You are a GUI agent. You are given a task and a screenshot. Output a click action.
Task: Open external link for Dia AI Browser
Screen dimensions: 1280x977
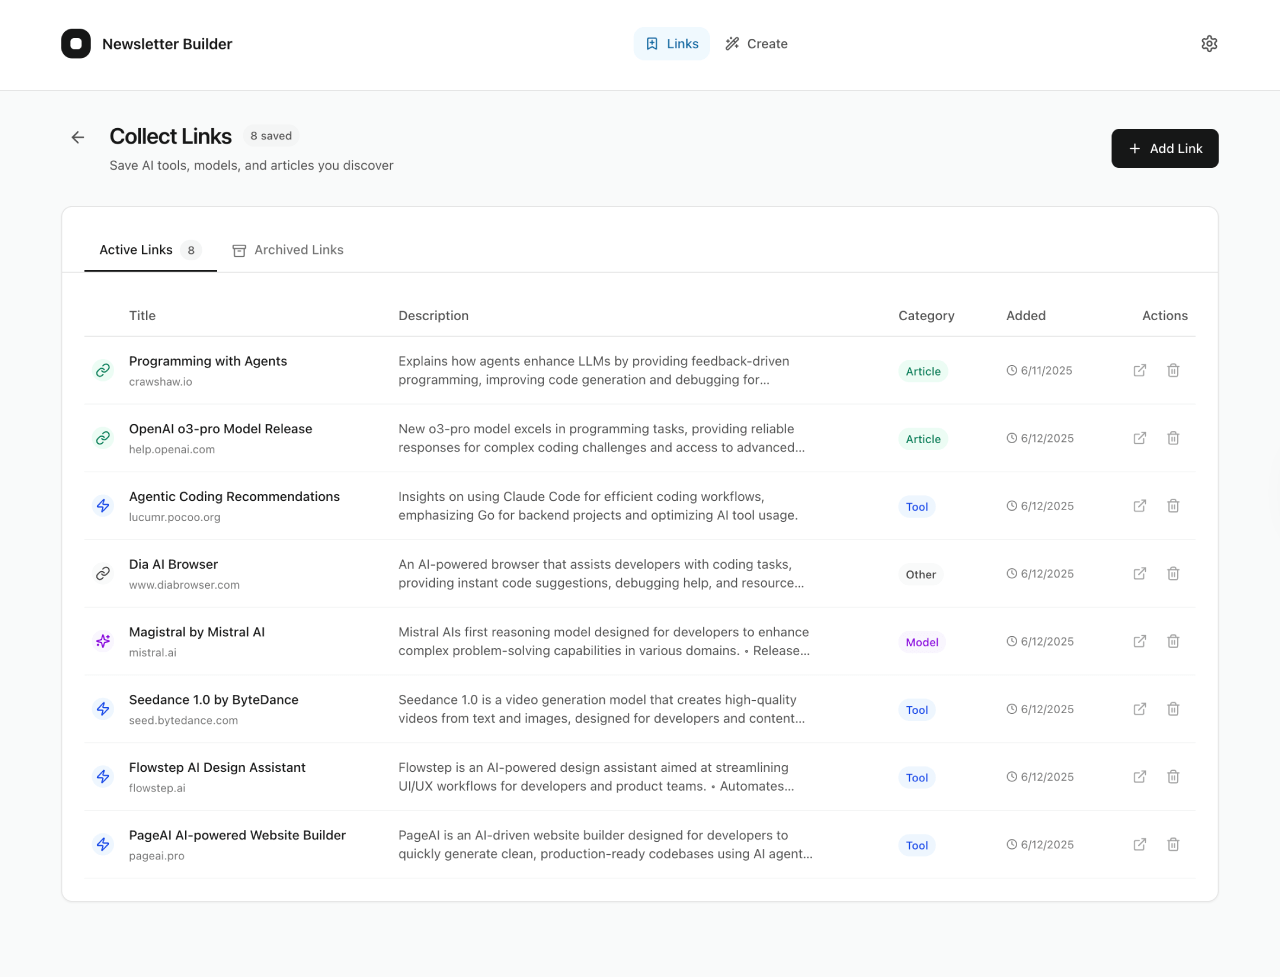1139,574
